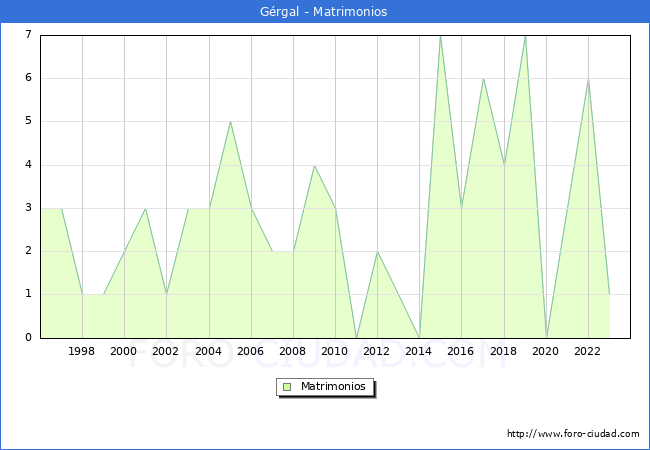650x450 pixels.
Task: Click the x-axis label 2022
Action: click(587, 351)
